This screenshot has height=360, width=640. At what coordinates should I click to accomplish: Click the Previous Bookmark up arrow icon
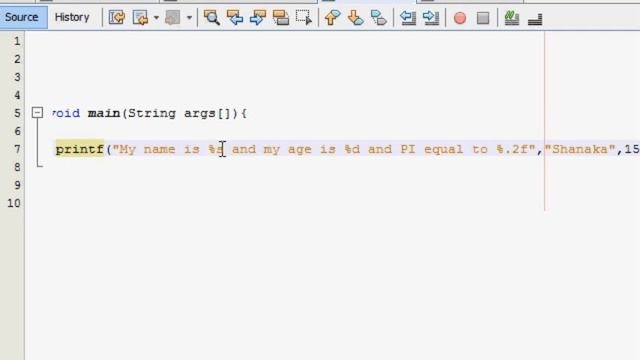click(x=332, y=18)
